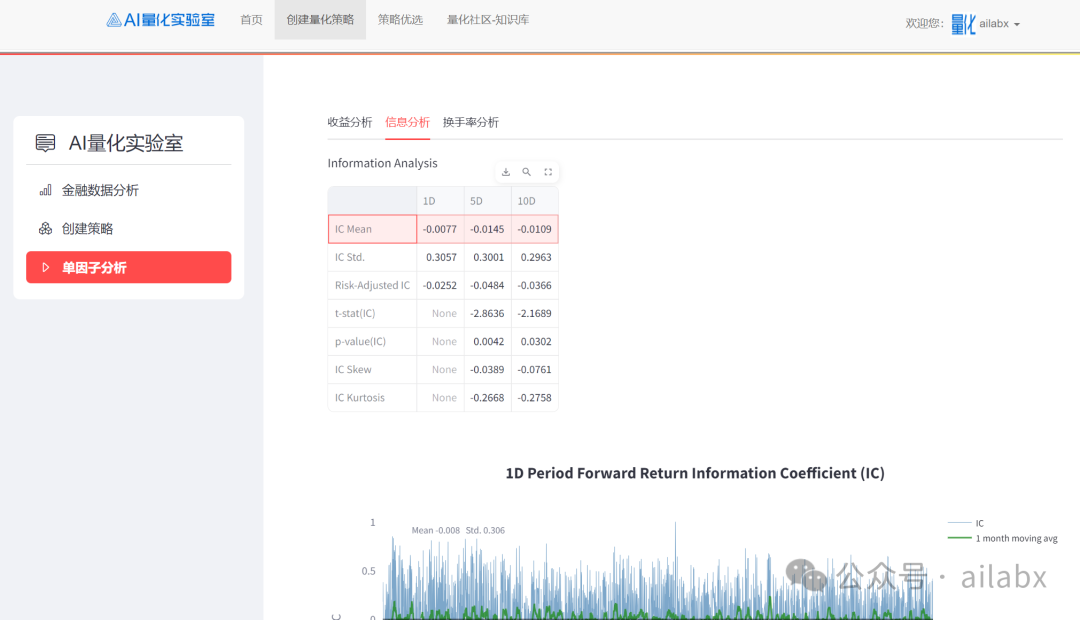Click the IC Mean 10D value -0.0109

pyautogui.click(x=535, y=229)
